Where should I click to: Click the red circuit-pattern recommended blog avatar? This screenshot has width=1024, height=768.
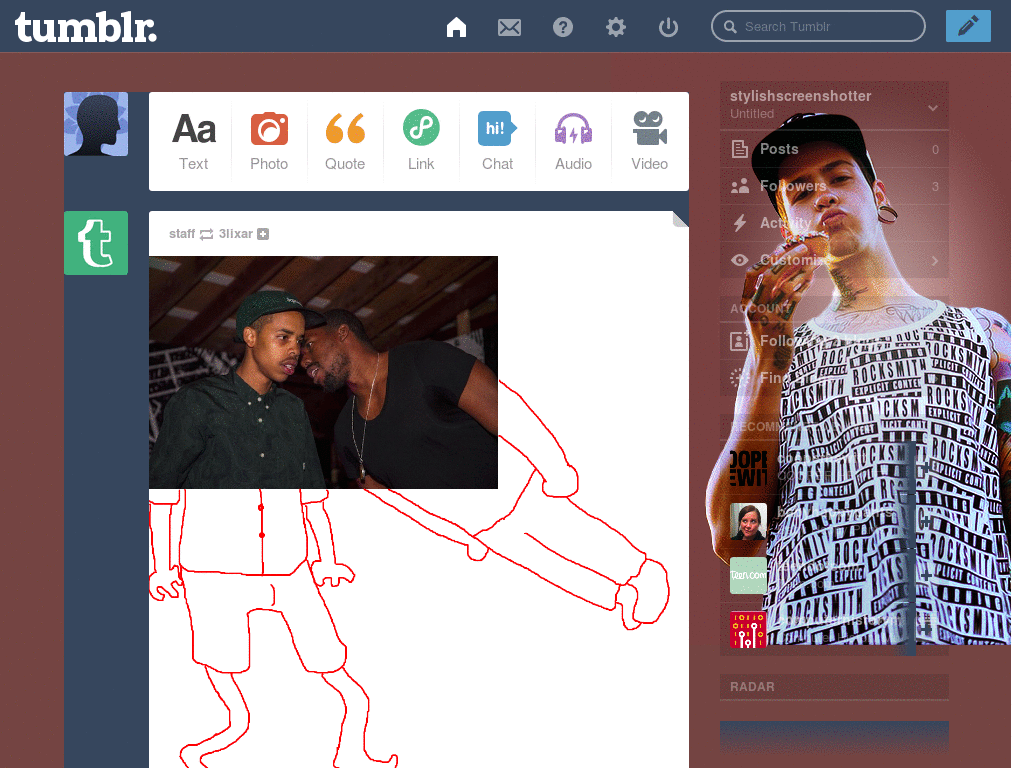click(748, 630)
